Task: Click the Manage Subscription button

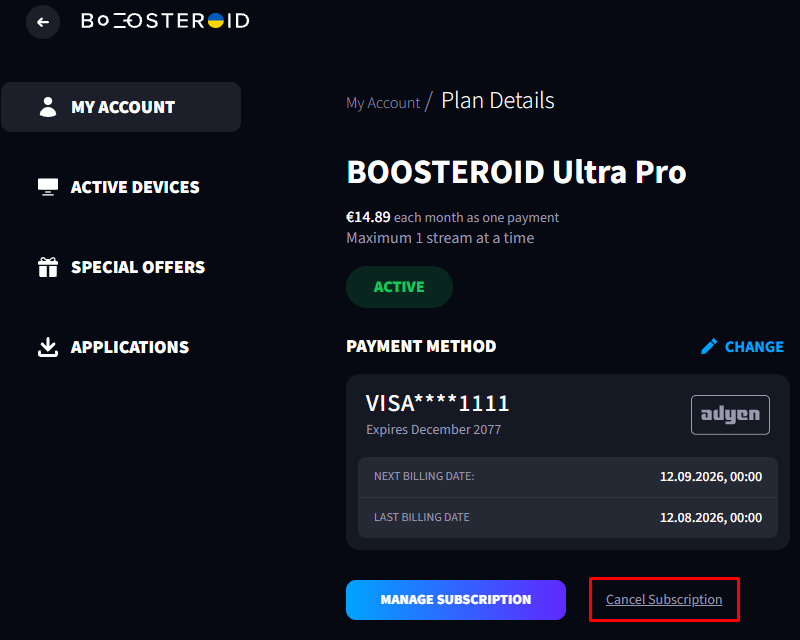Action: (456, 600)
